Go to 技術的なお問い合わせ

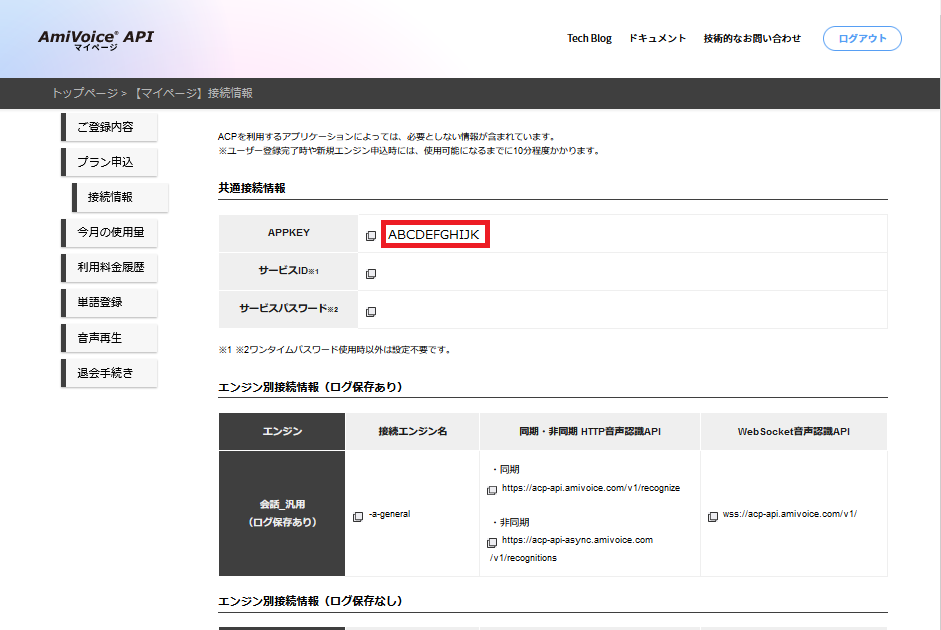(x=752, y=38)
